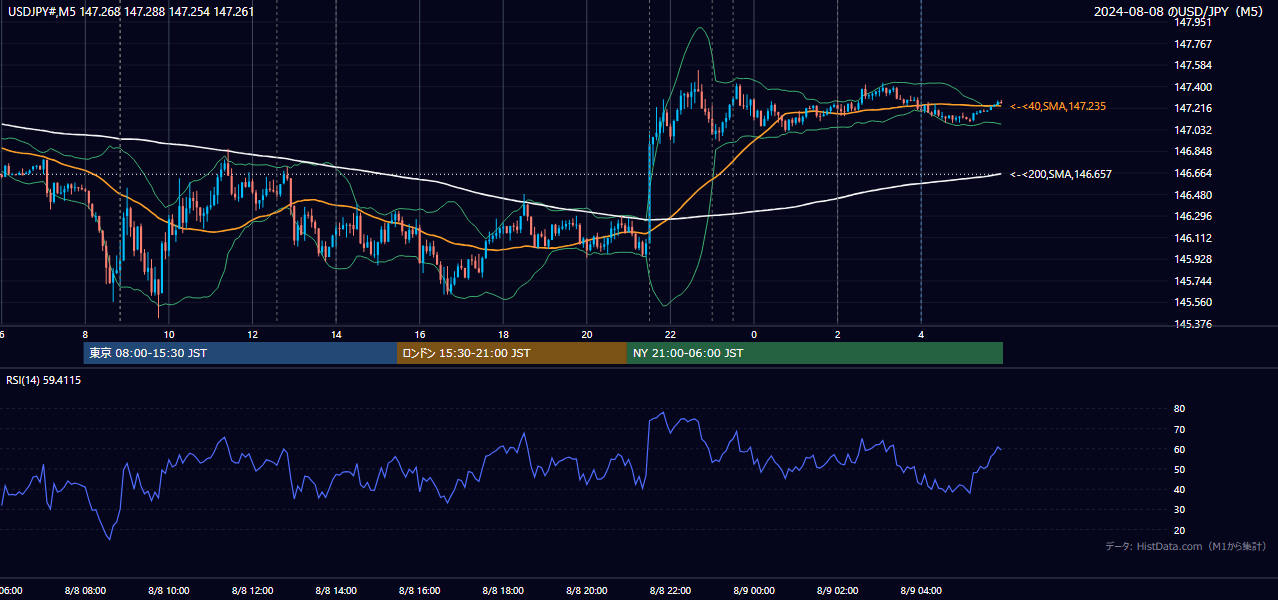
Task: Click price axis value 145.376
Action: 1193,324
